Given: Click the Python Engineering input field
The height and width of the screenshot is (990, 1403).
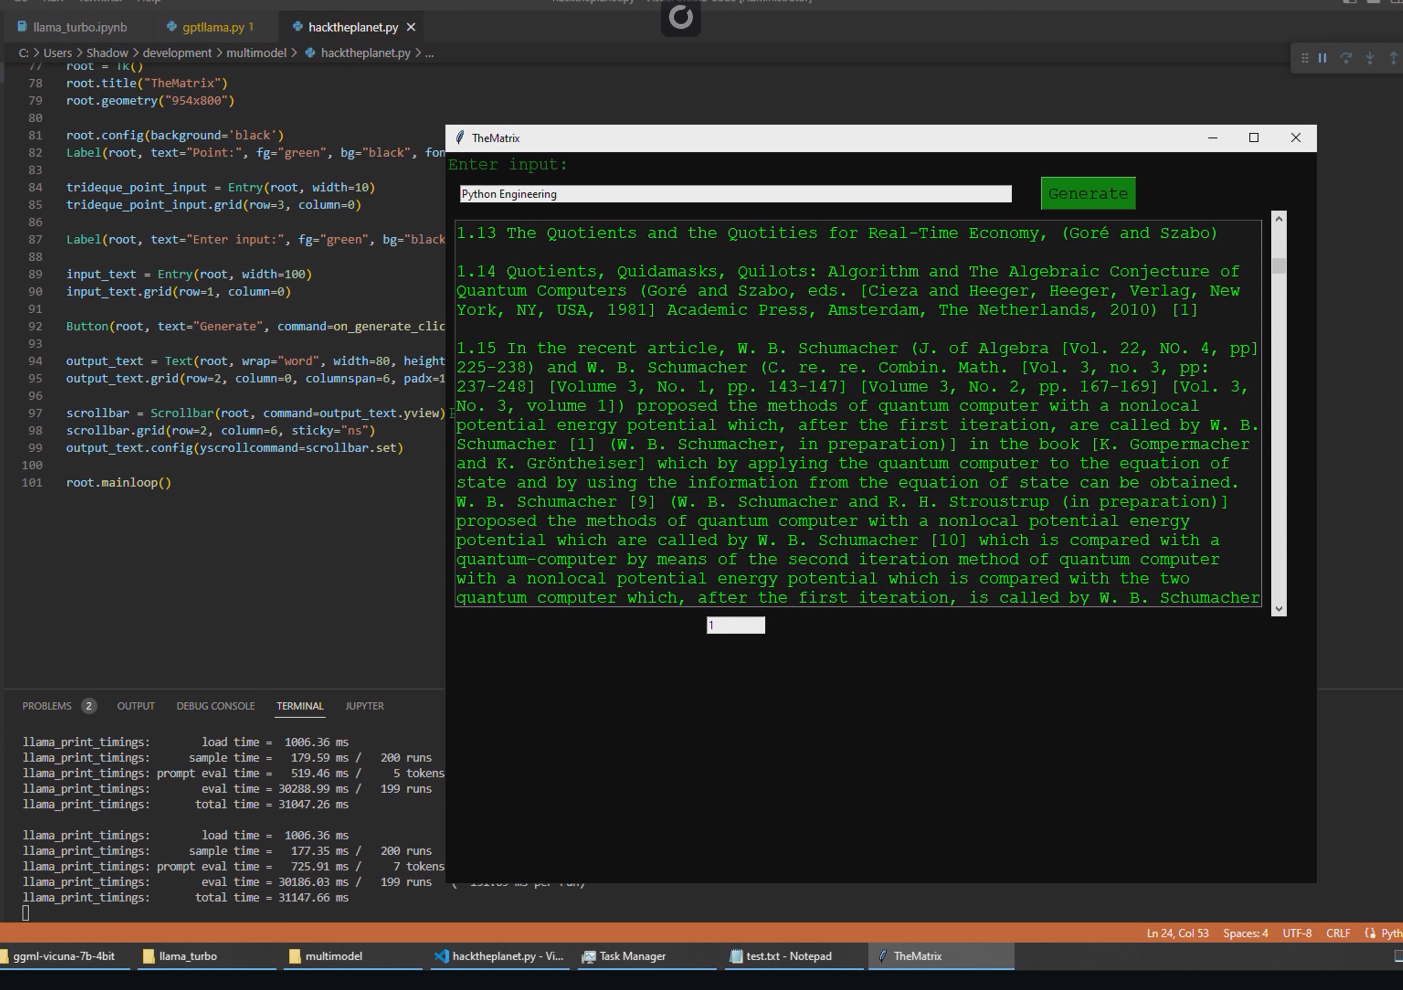Looking at the screenshot, I should (735, 194).
